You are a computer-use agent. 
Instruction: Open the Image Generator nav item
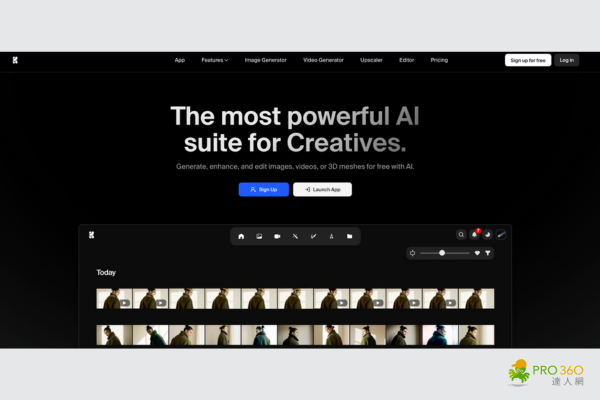pos(266,60)
